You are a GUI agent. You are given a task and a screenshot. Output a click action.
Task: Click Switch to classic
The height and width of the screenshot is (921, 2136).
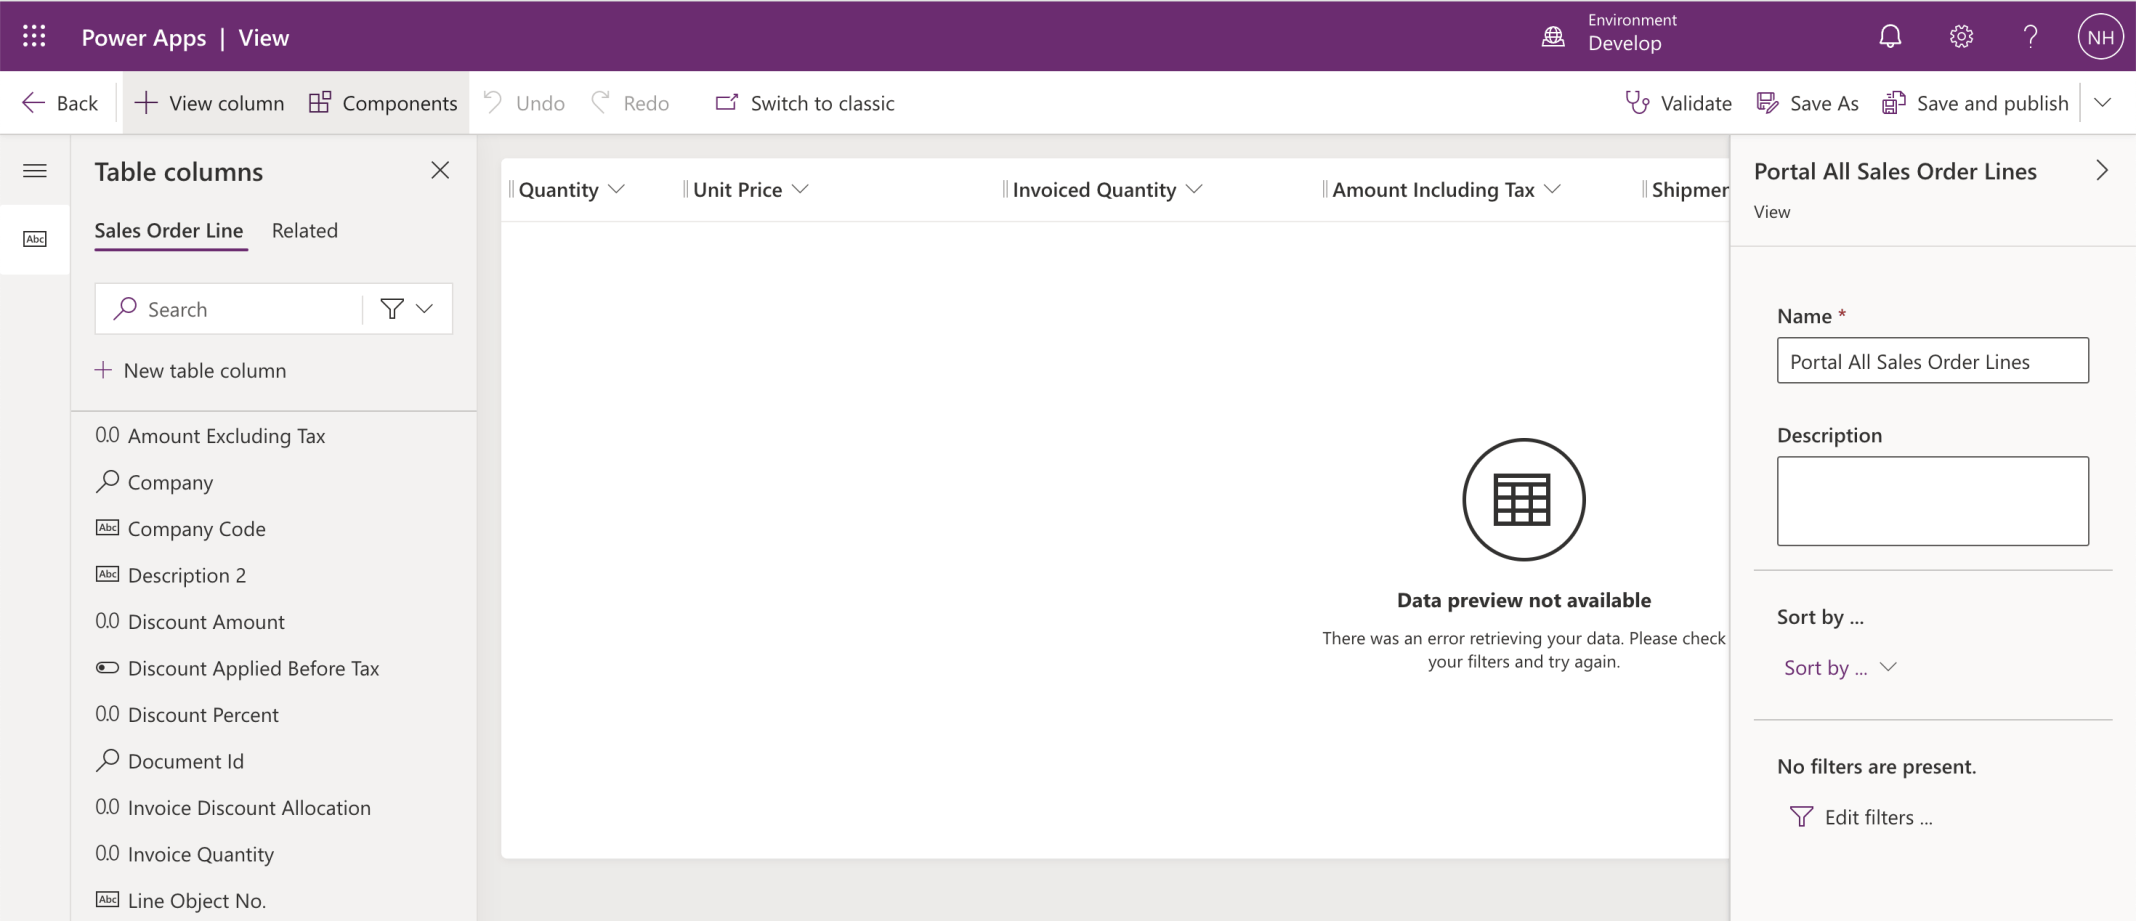click(x=805, y=103)
